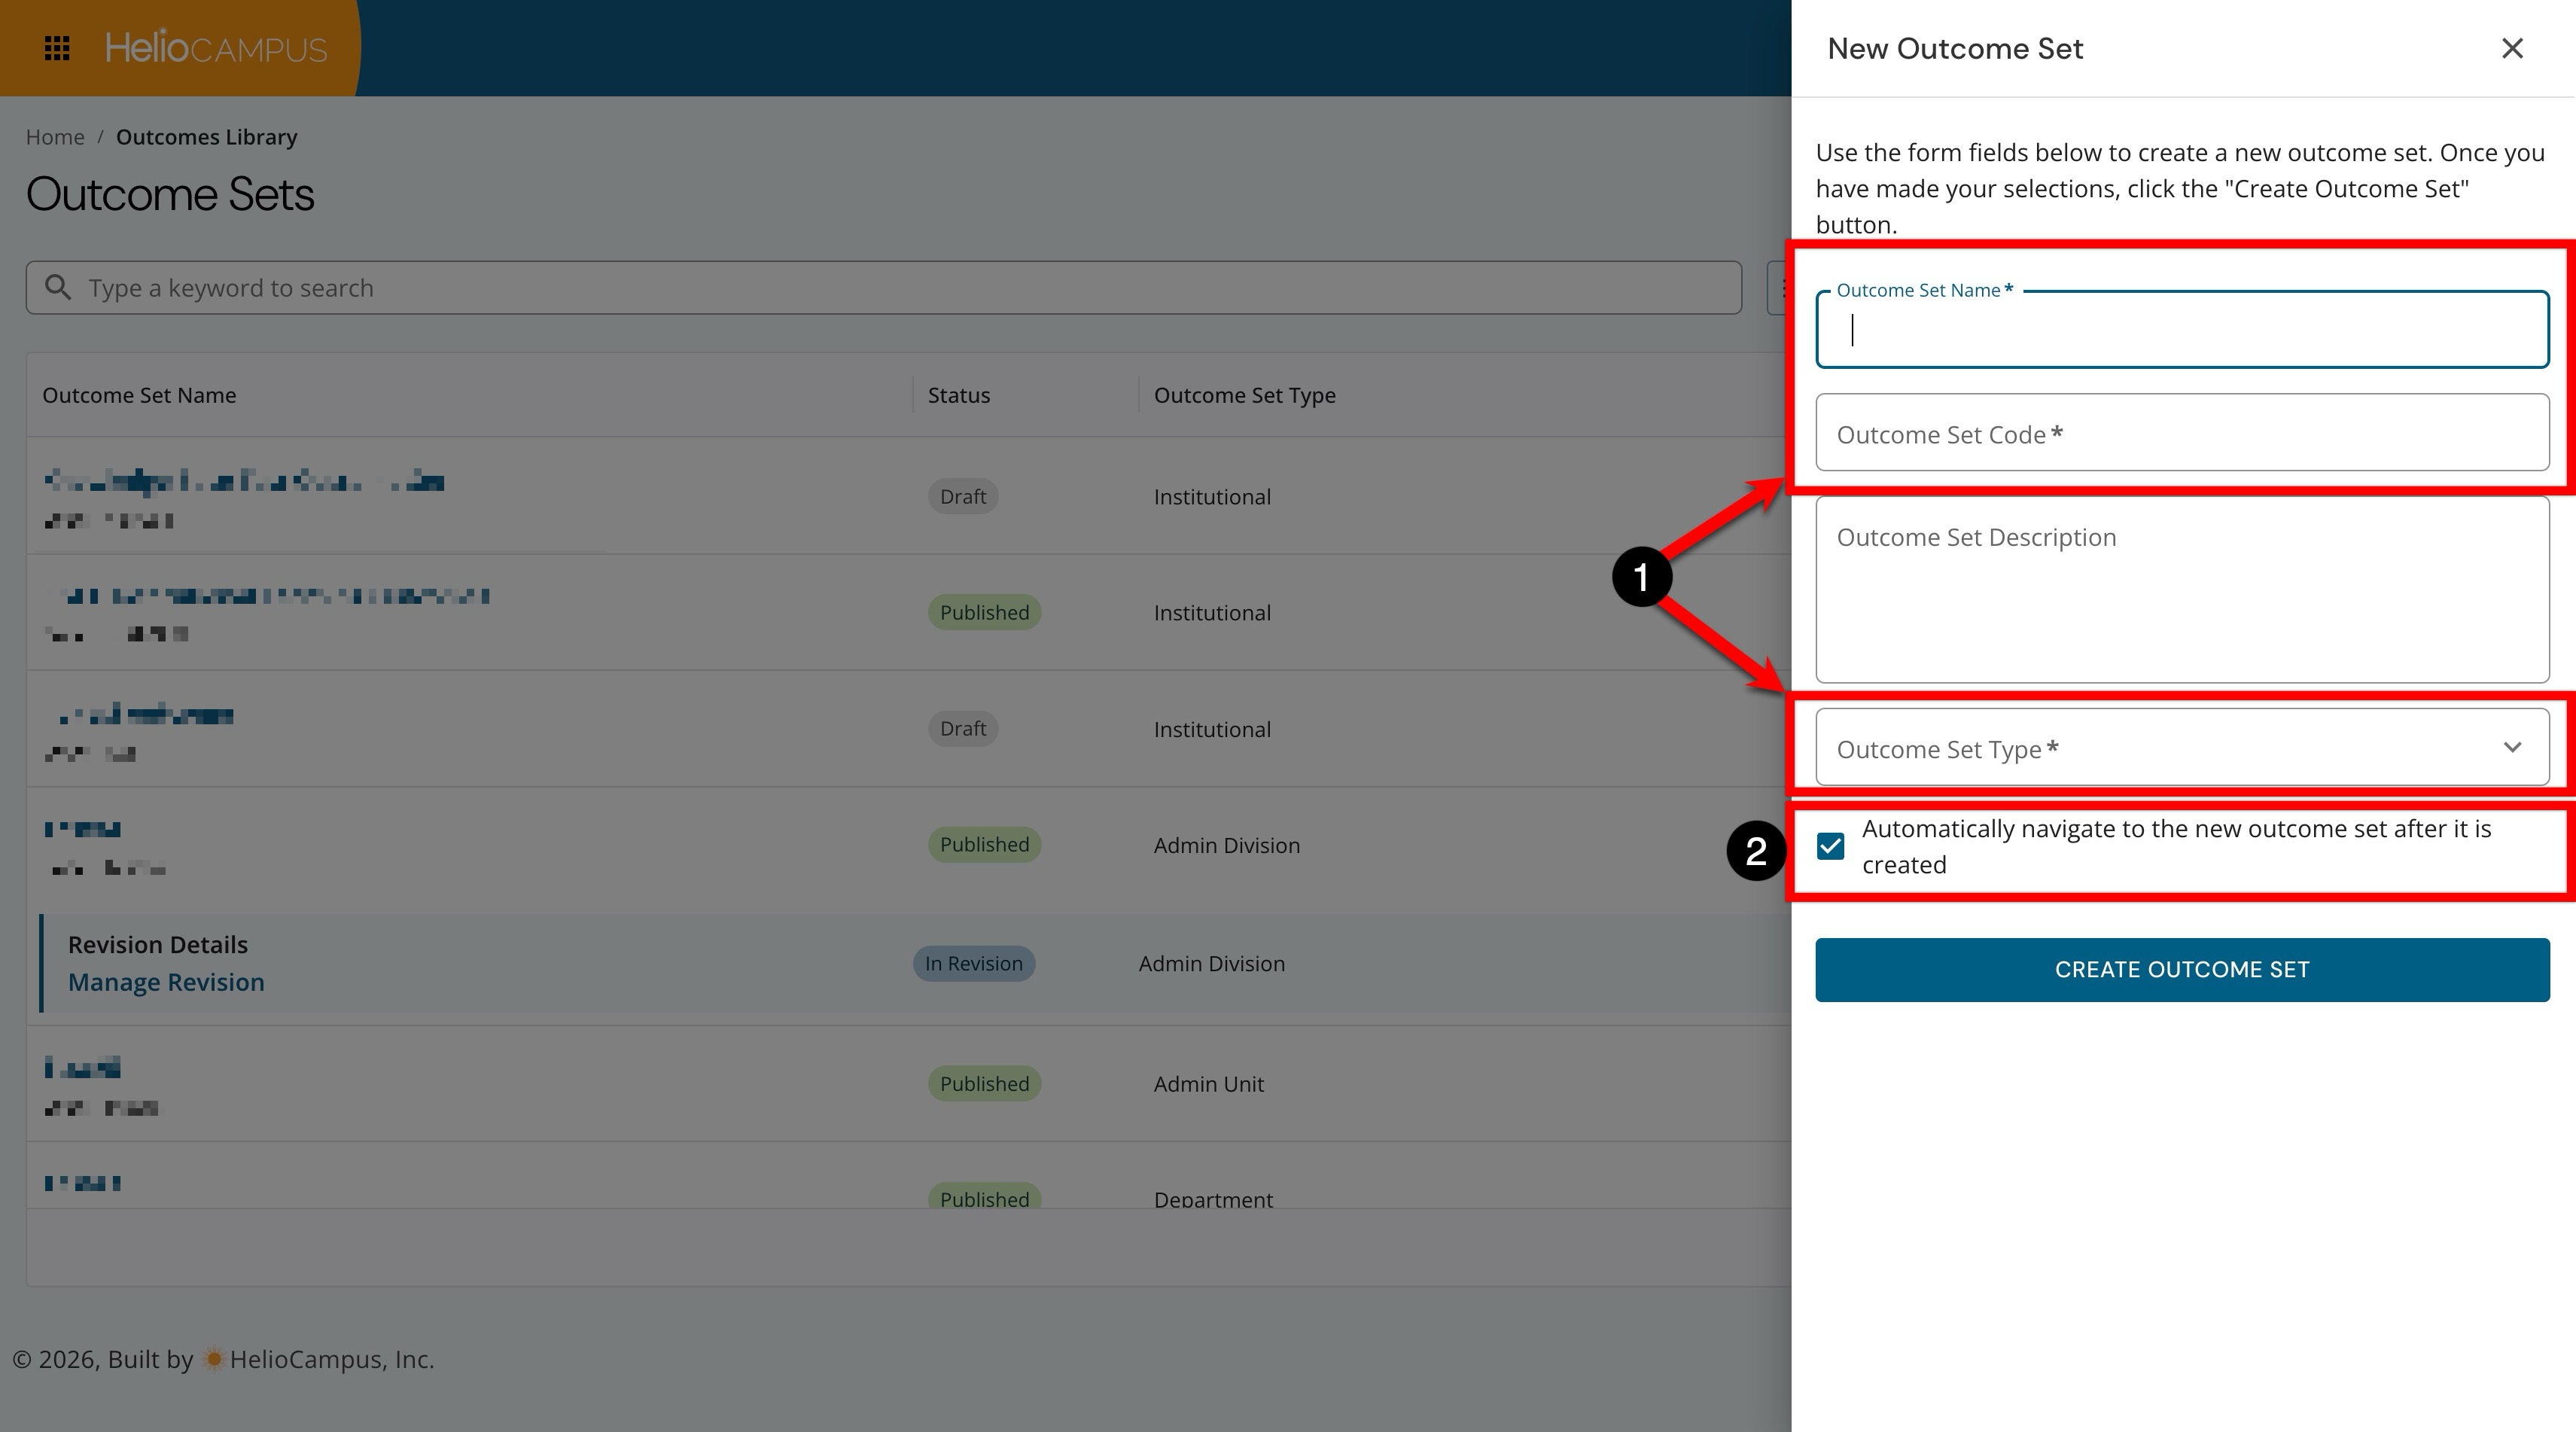Click the Create Outcome Set button
Screen dimensions: 2576x1432
pos(2182,970)
